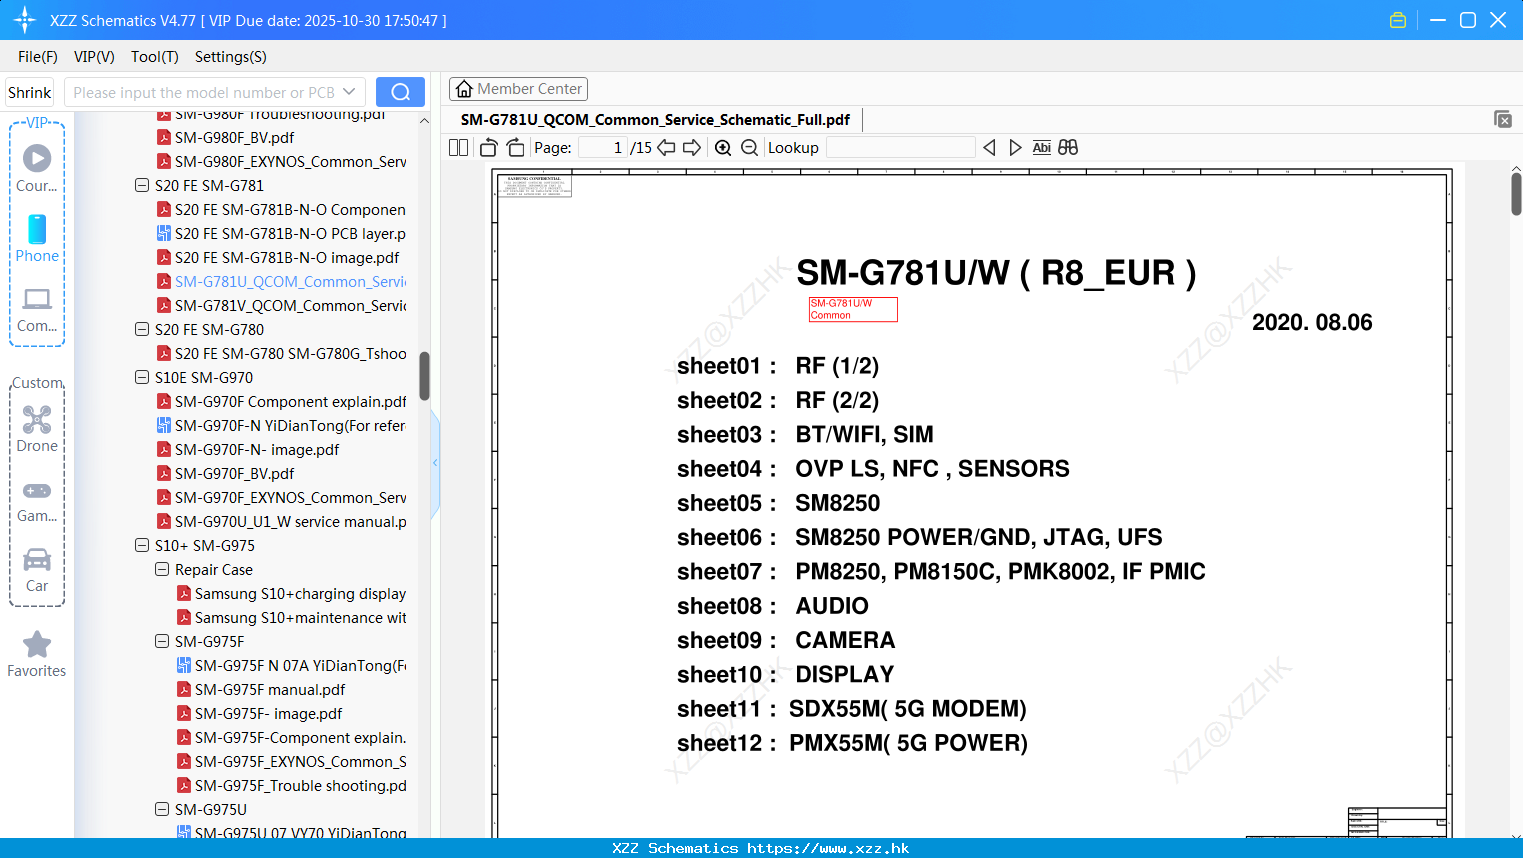Select SM-G781U_QCOM_Common_Service_Schematic_Full.pdf tab

point(655,120)
